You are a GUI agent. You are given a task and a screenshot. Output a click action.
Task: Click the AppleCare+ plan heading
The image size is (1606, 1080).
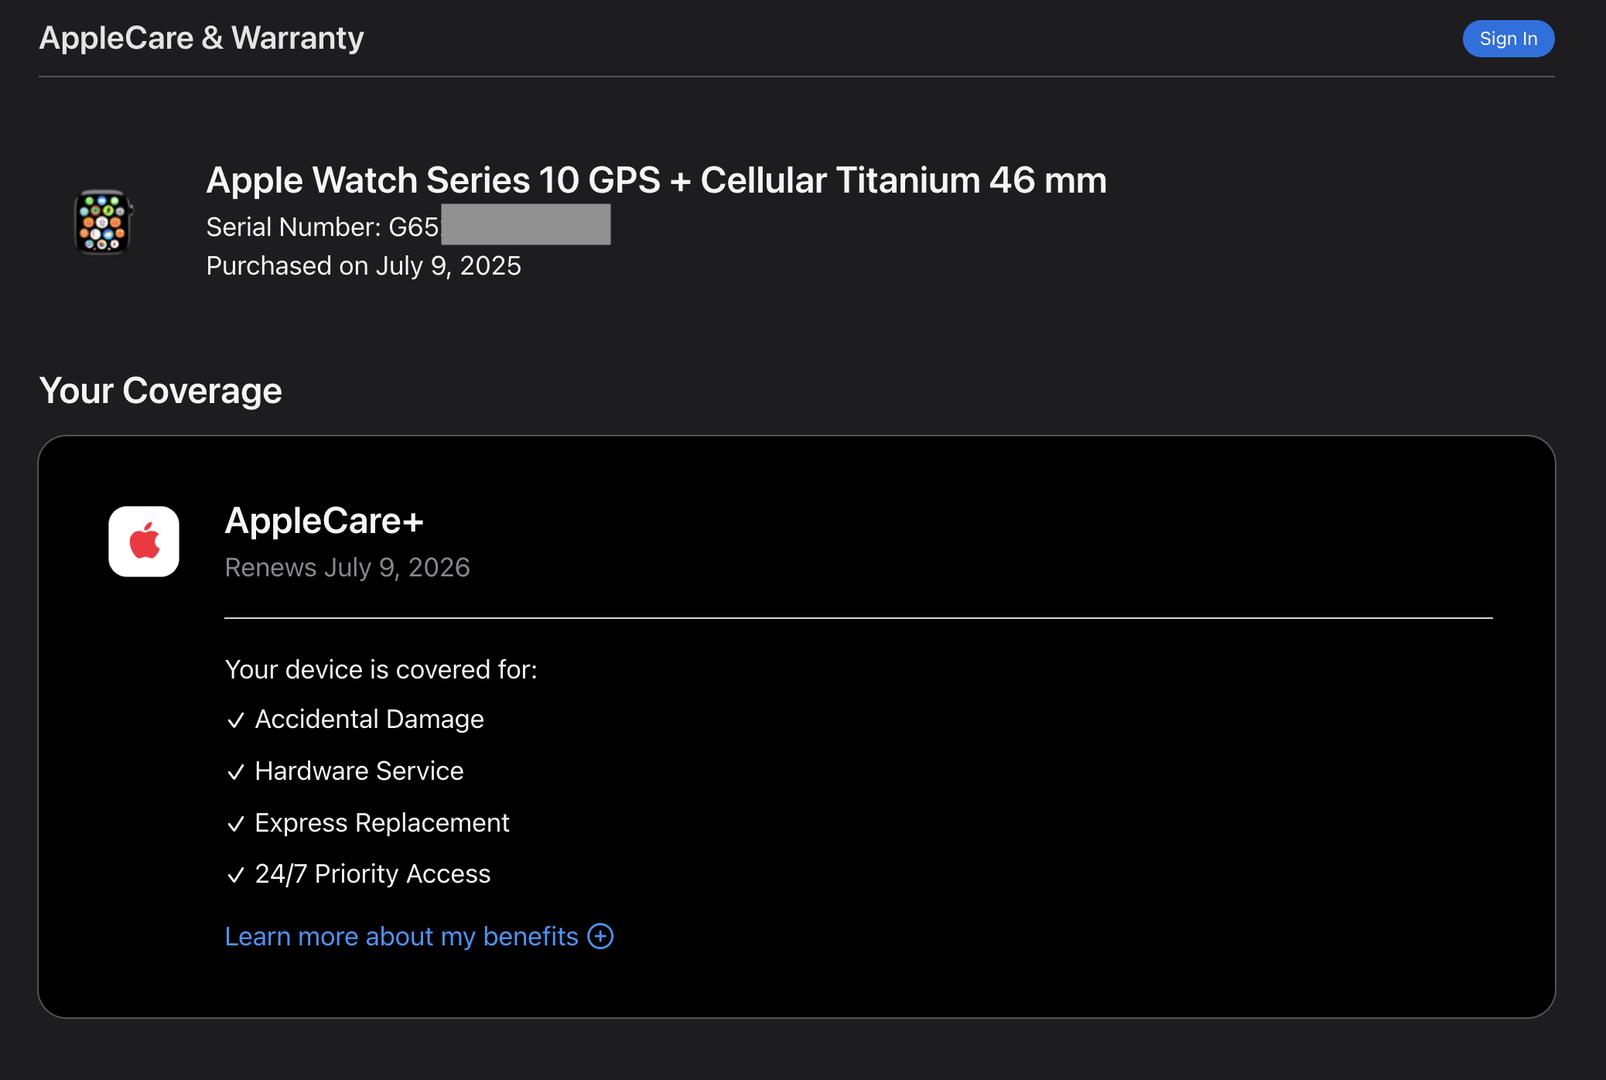[324, 521]
